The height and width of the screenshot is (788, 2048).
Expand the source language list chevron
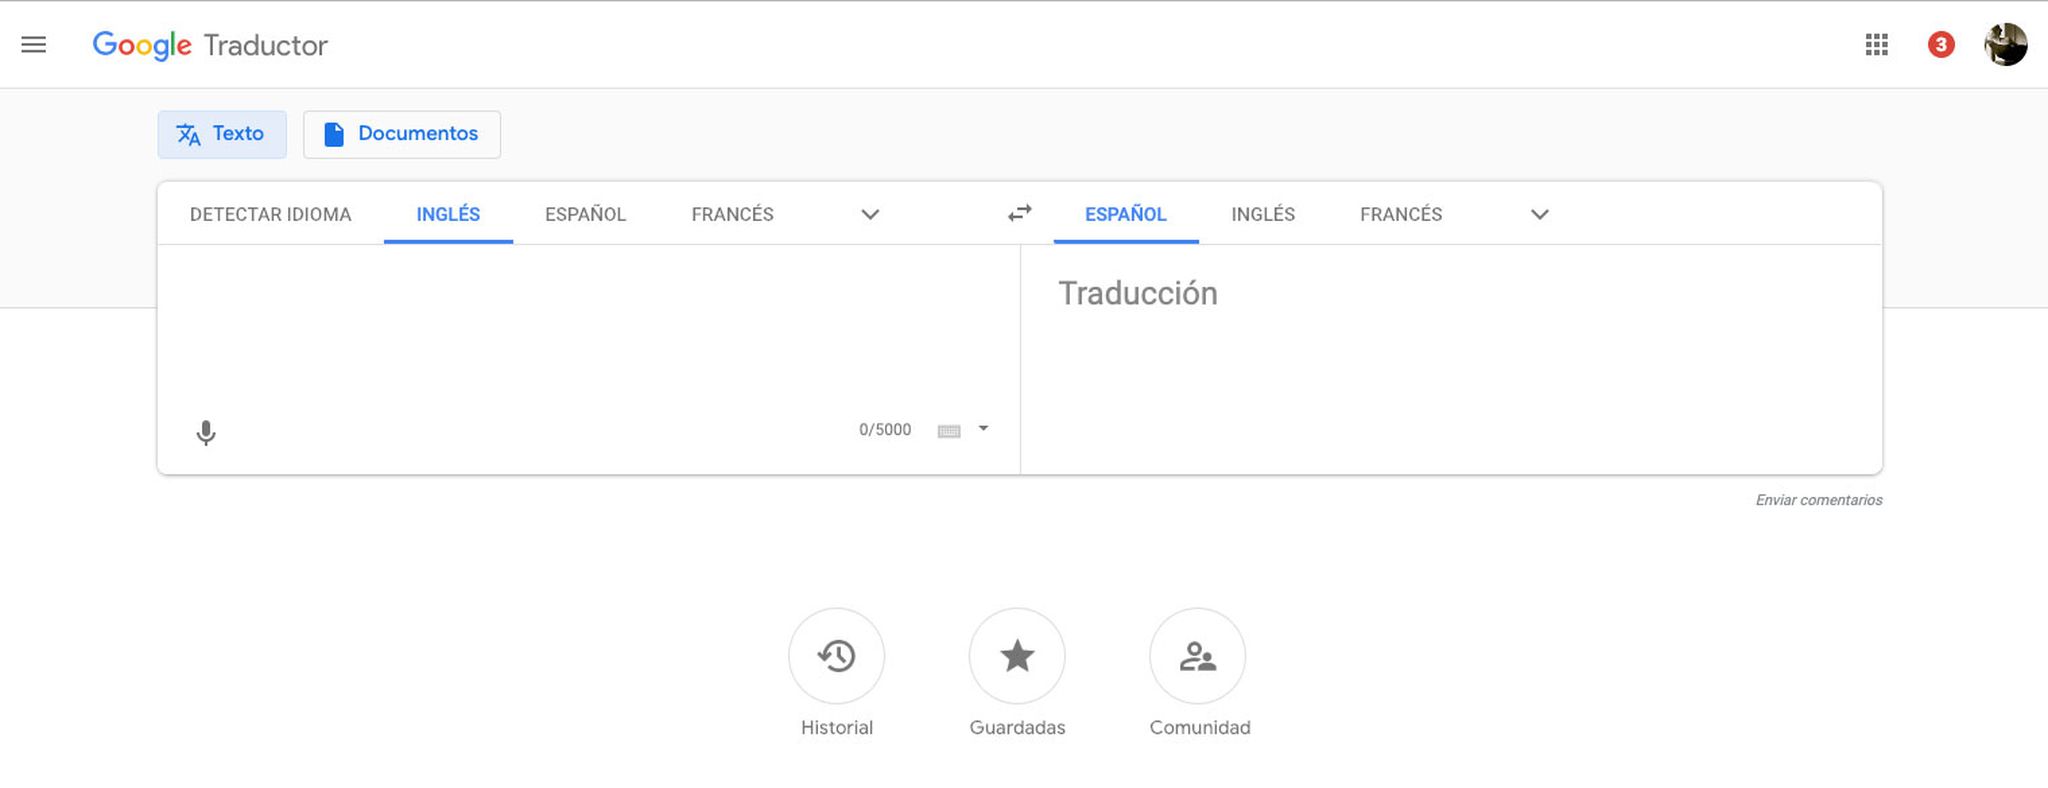[869, 214]
